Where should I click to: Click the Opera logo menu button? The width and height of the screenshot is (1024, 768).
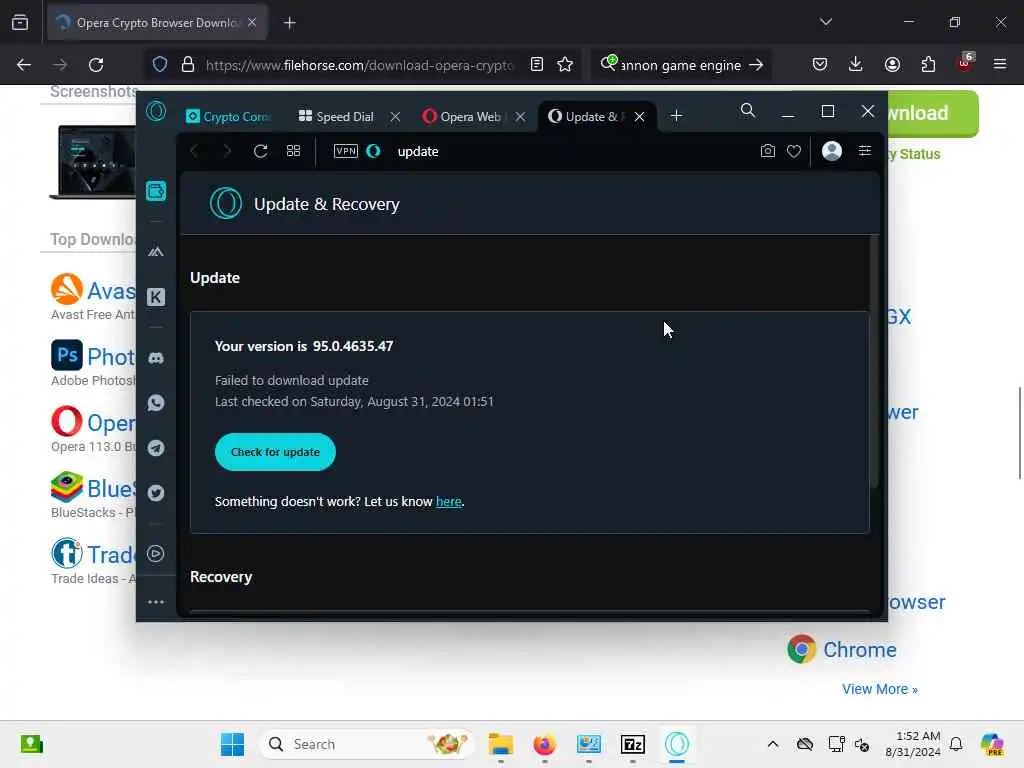pyautogui.click(x=156, y=112)
